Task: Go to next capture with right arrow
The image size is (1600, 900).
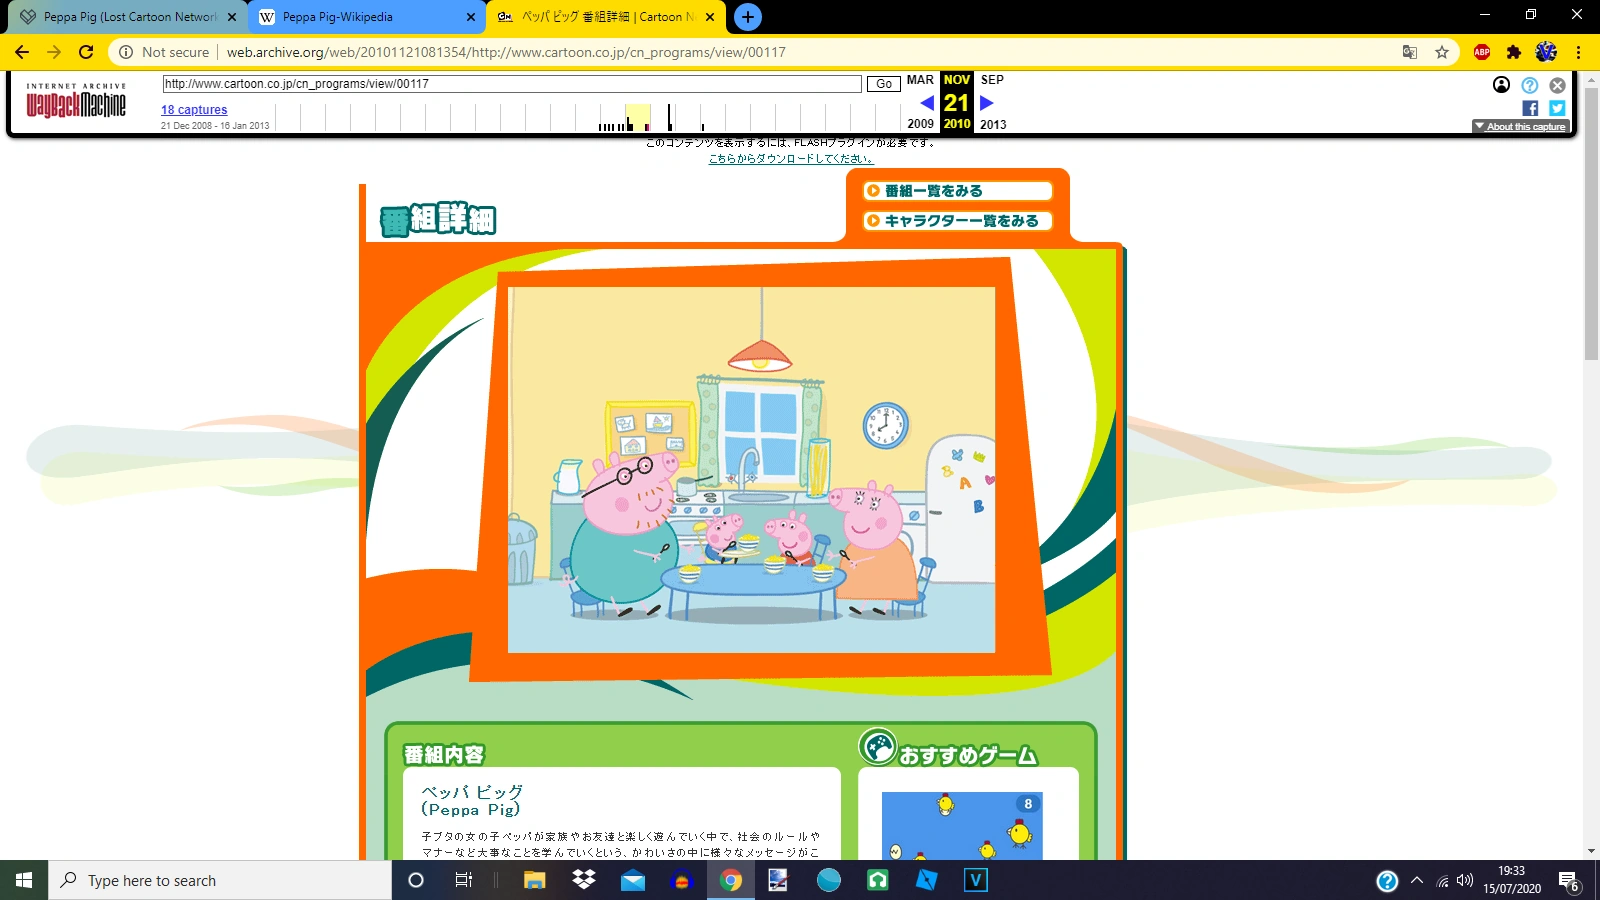Action: point(987,103)
